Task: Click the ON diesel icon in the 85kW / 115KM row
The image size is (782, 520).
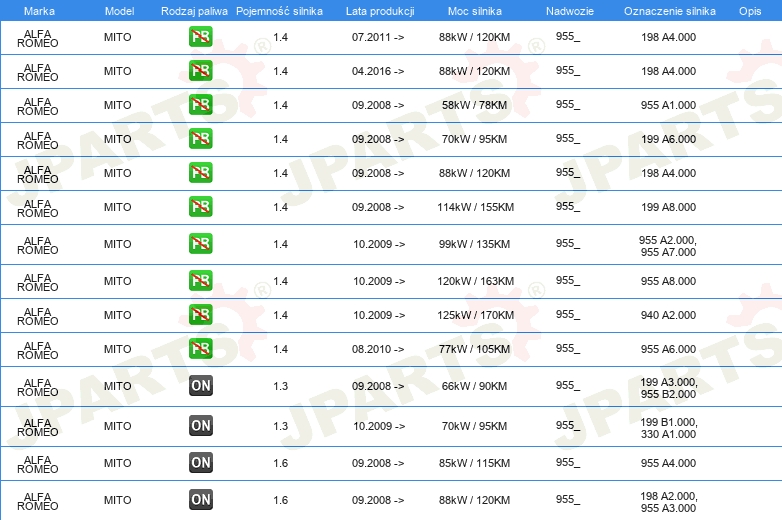Action: click(x=200, y=463)
